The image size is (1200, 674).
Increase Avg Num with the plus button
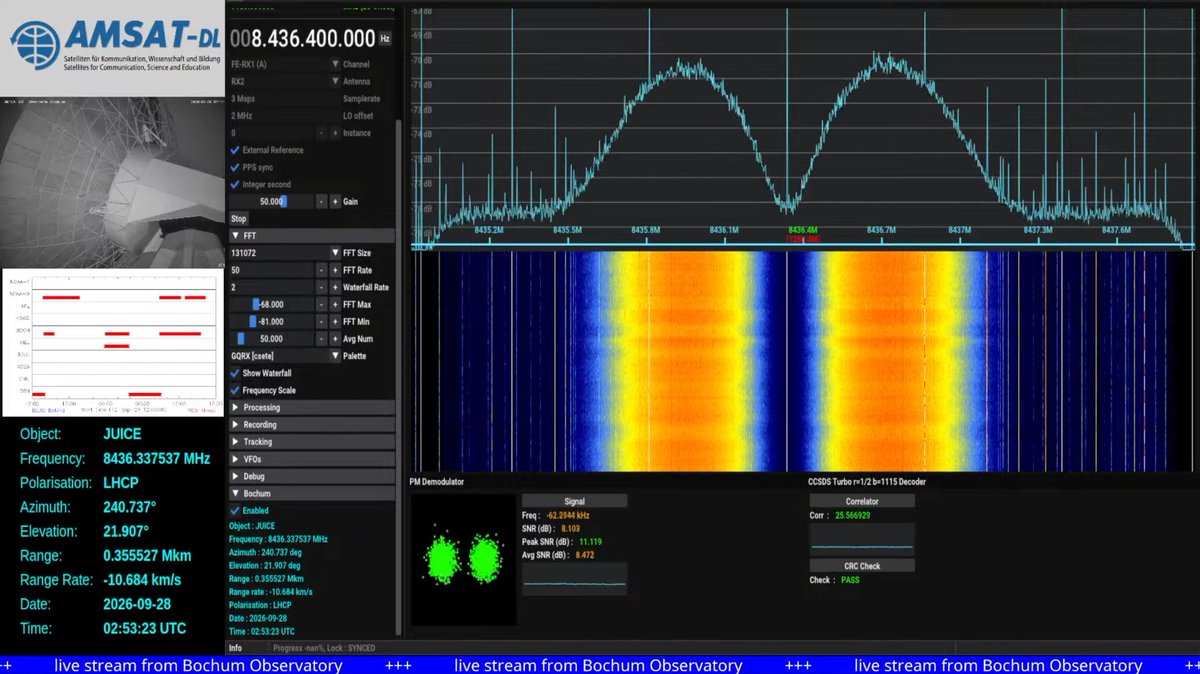tap(335, 339)
